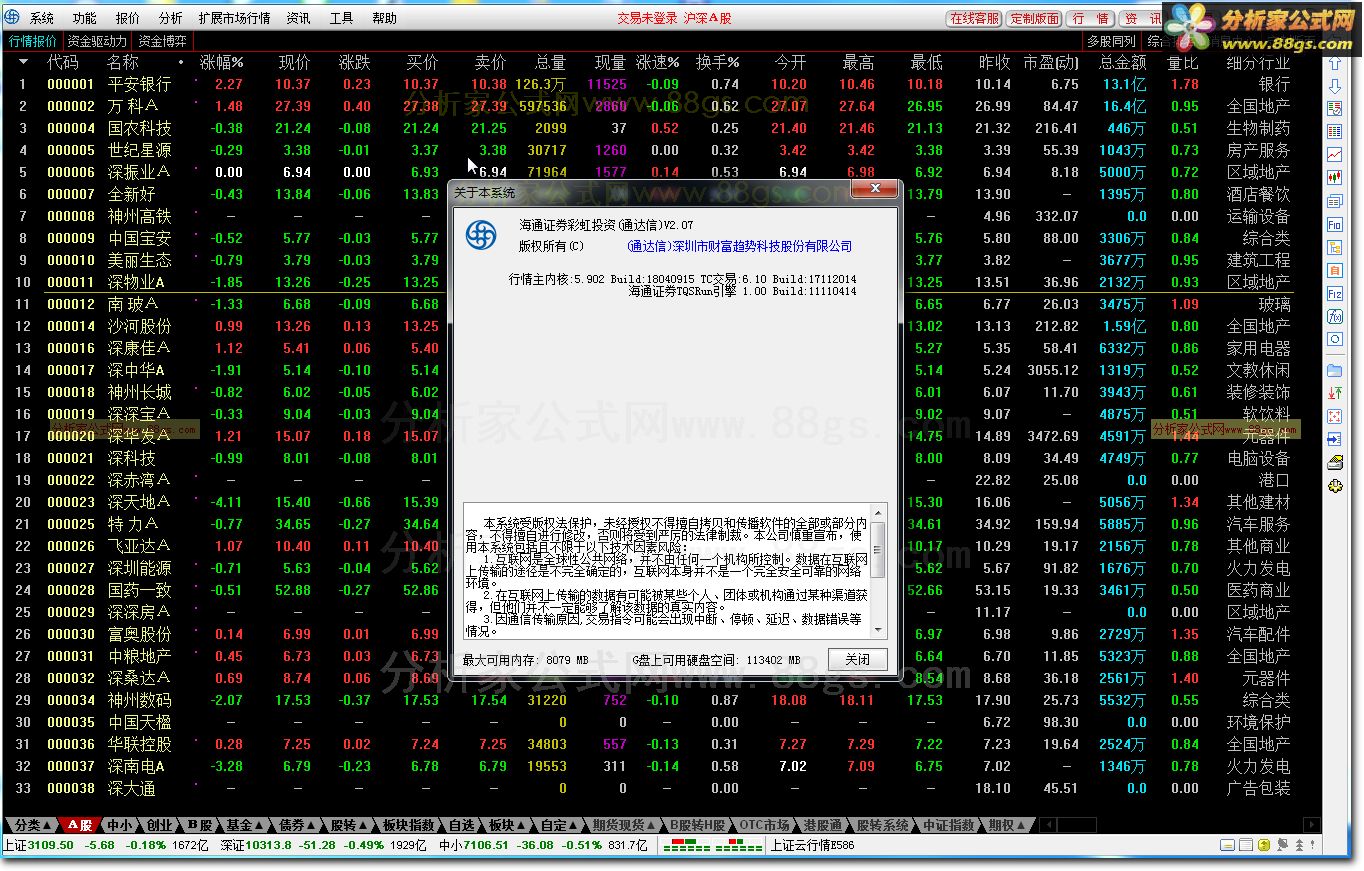Viewport: 1364px width, 871px height.
Task: Expand the 自定▲ bottom tab menu
Action: [560, 825]
